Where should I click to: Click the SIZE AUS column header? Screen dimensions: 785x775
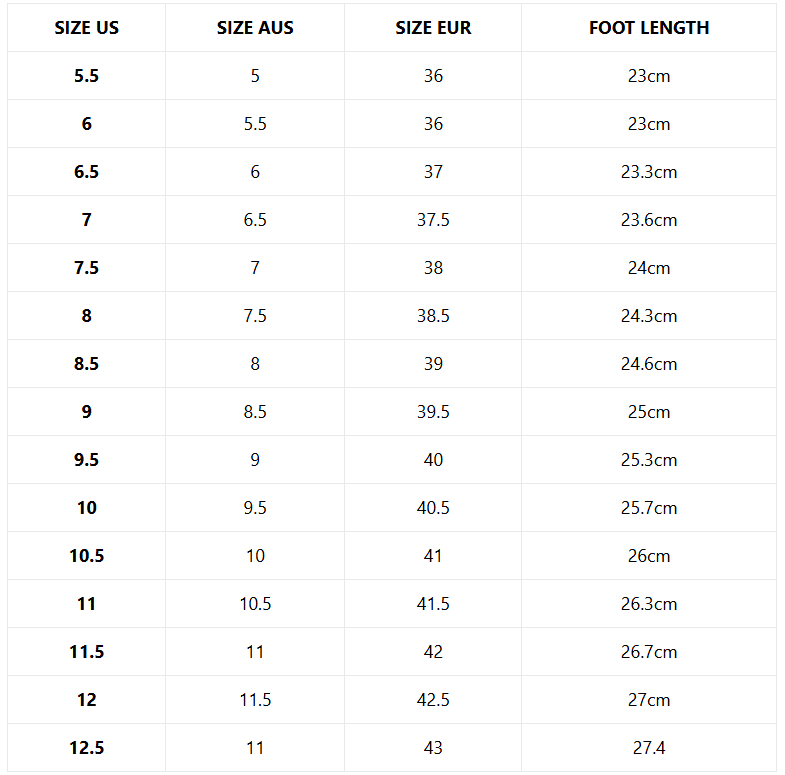coord(255,28)
